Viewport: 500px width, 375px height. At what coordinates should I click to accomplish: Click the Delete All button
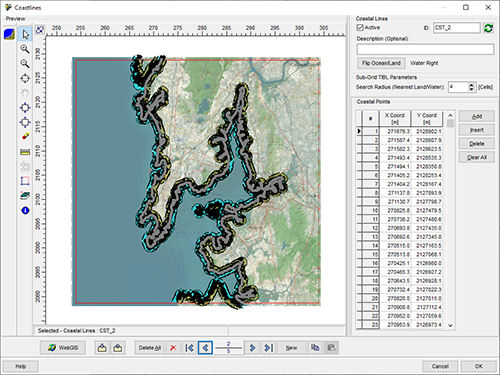point(150,348)
